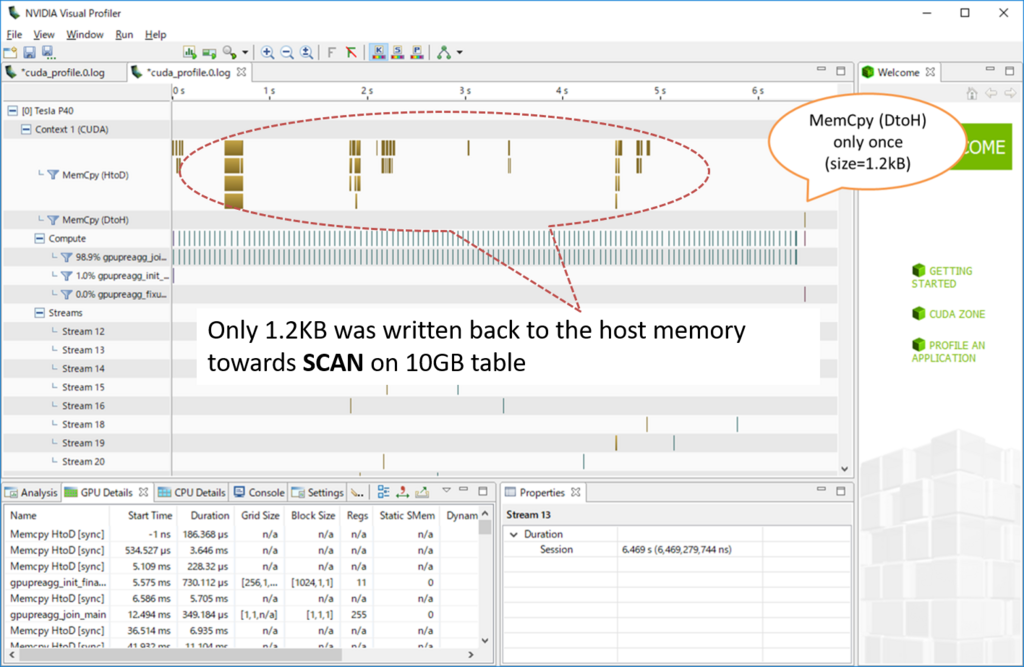The width and height of the screenshot is (1024, 667).
Task: Toggle filter funnel on MemCpy (DtoH) row
Action: click(53, 220)
